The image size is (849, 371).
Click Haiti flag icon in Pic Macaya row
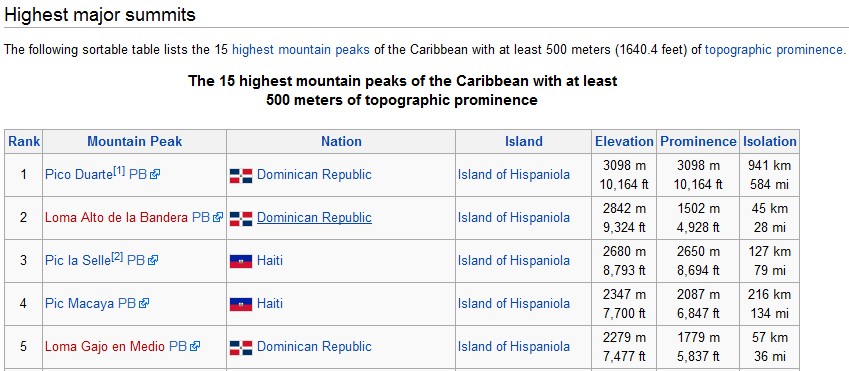coord(241,304)
